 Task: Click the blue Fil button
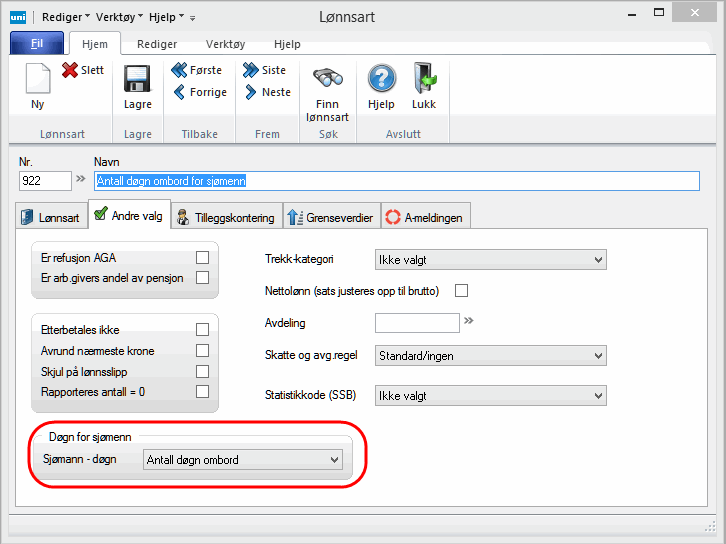pos(37,44)
